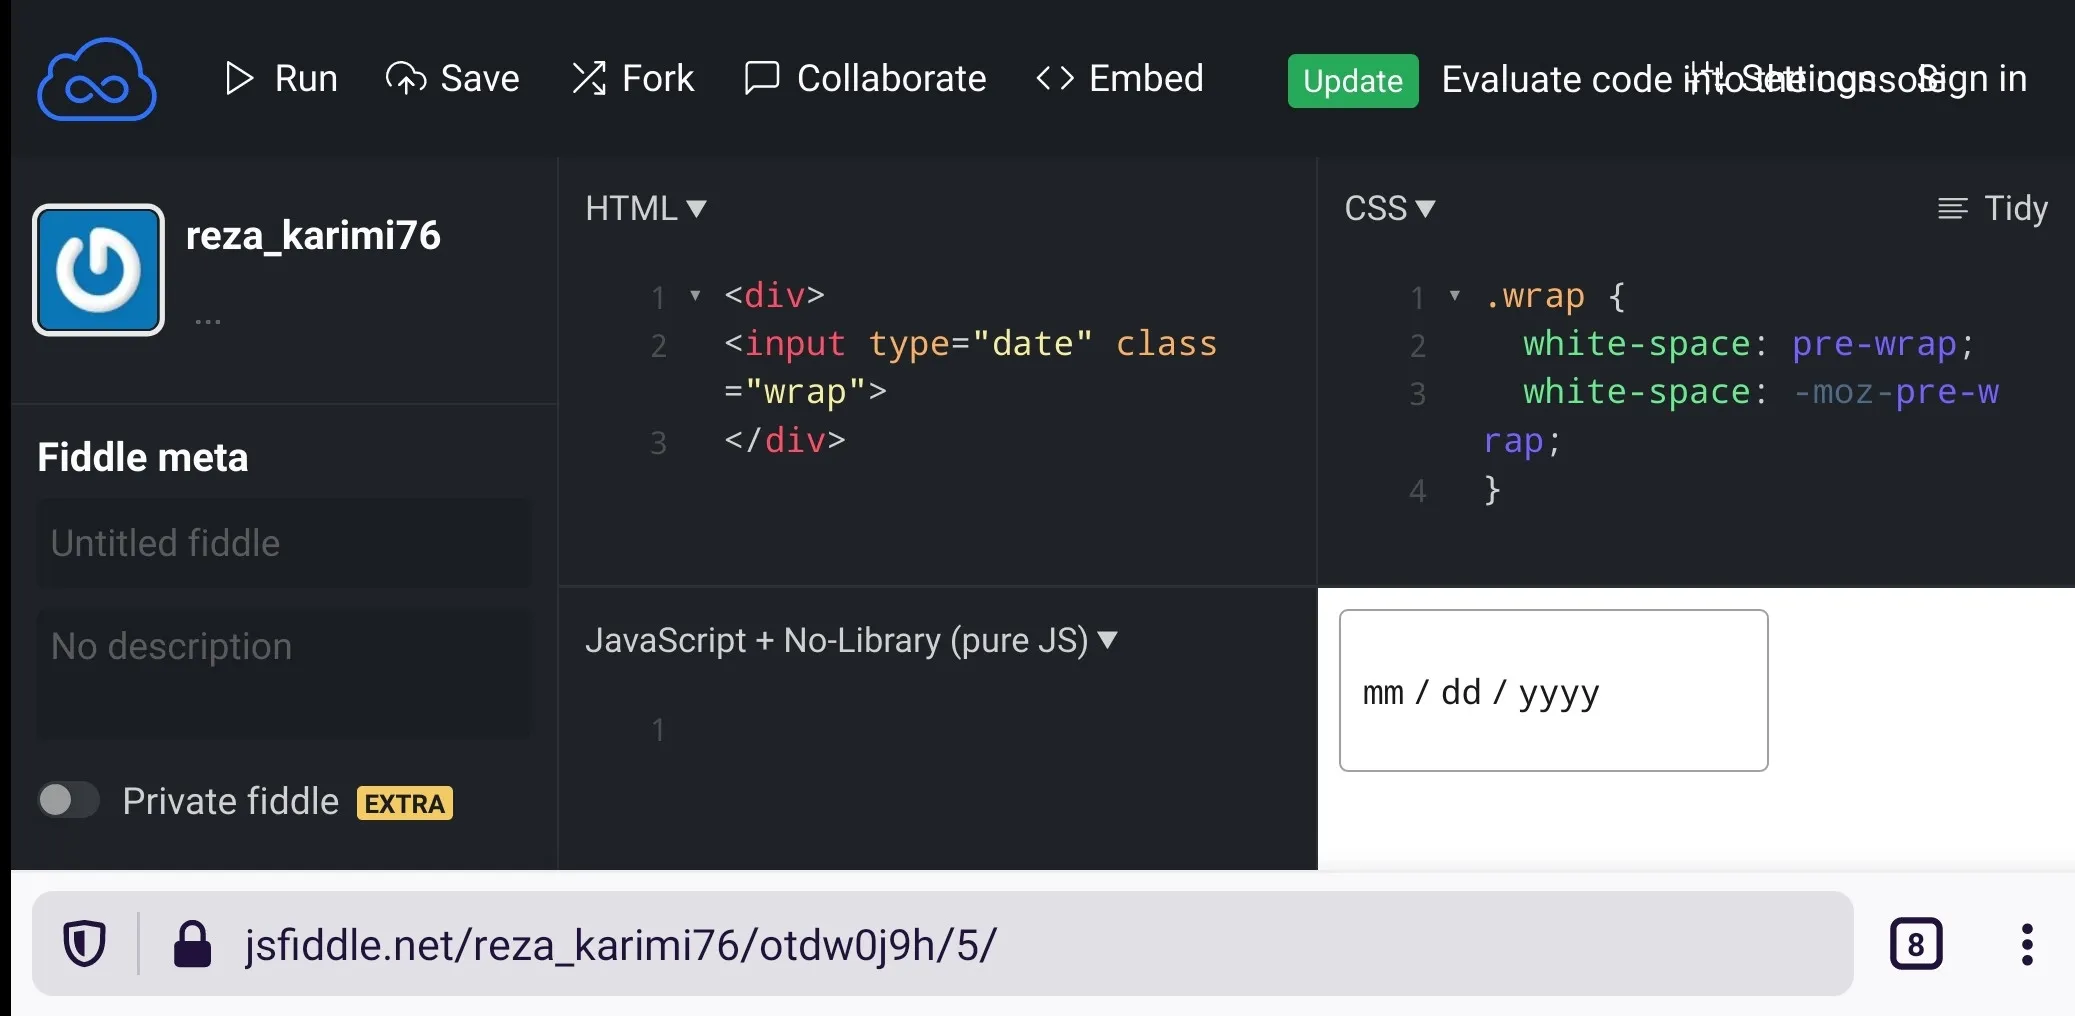2075x1016 pixels.
Task: Open JavaScript library selection dropdown
Action: (852, 640)
